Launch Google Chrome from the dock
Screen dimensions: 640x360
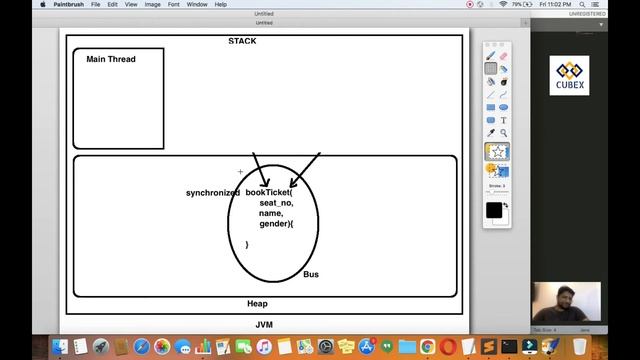427,347
